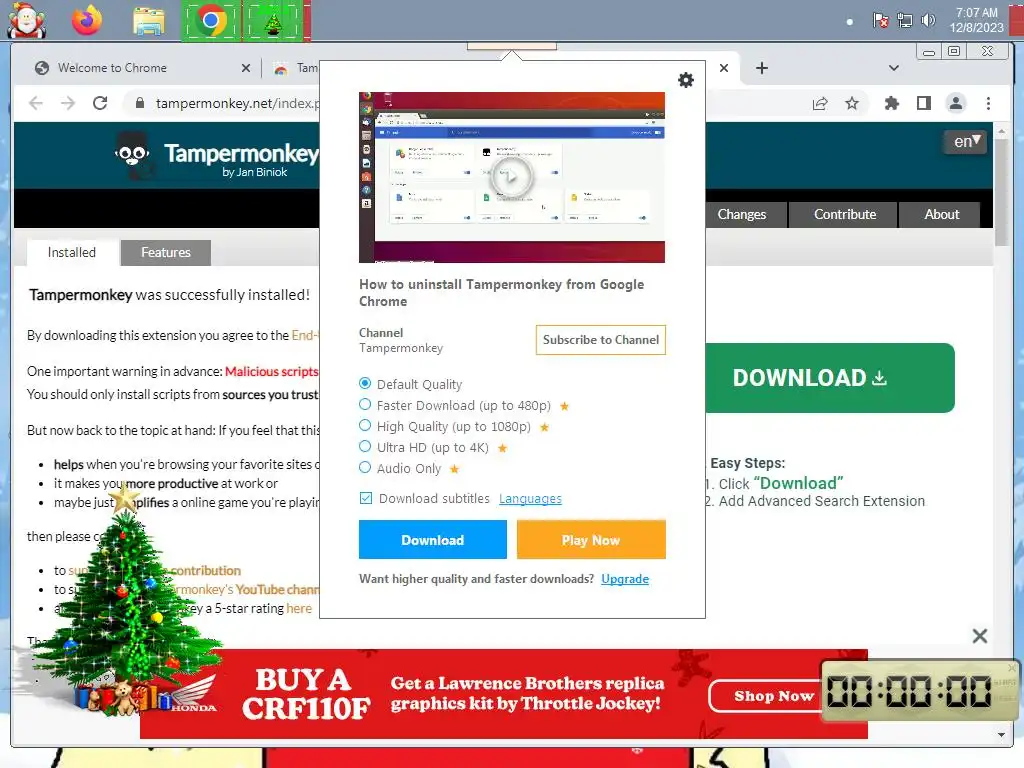This screenshot has height=768, width=1024.
Task: Close the bottom banner ad
Action: tap(979, 635)
